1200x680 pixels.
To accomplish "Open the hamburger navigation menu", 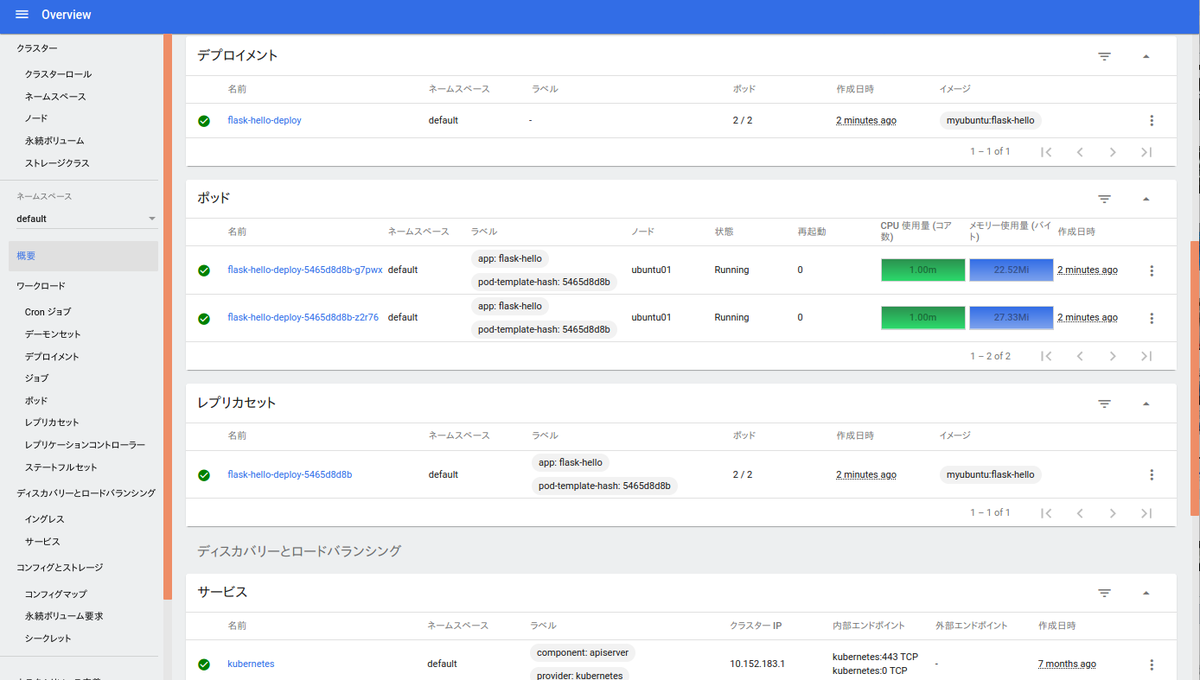I will 22,15.
